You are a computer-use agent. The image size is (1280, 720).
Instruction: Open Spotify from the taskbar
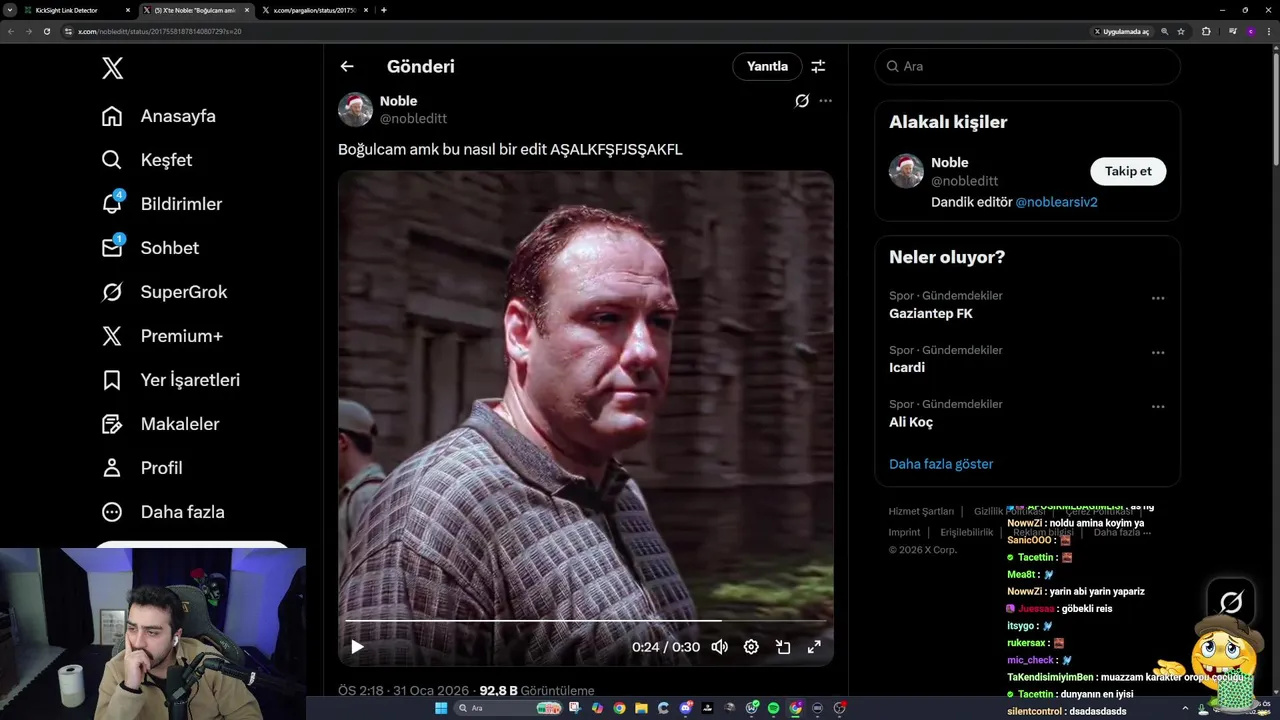[x=774, y=708]
